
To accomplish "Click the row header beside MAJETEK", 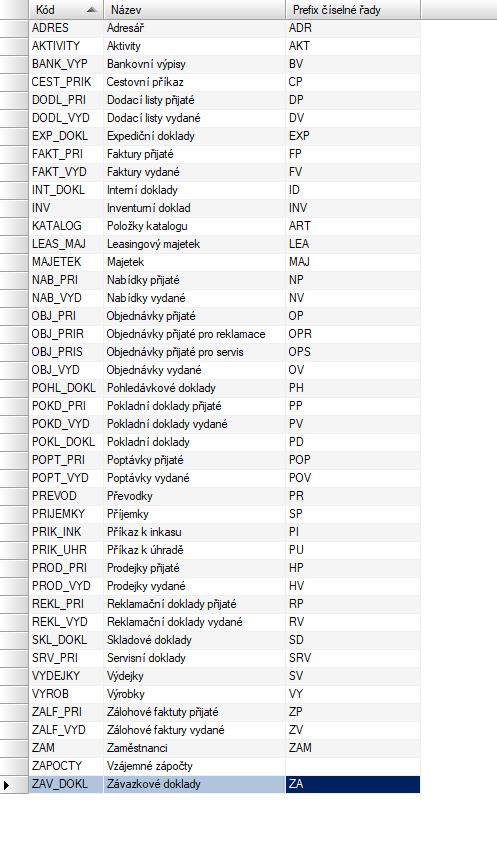I will click(14, 262).
